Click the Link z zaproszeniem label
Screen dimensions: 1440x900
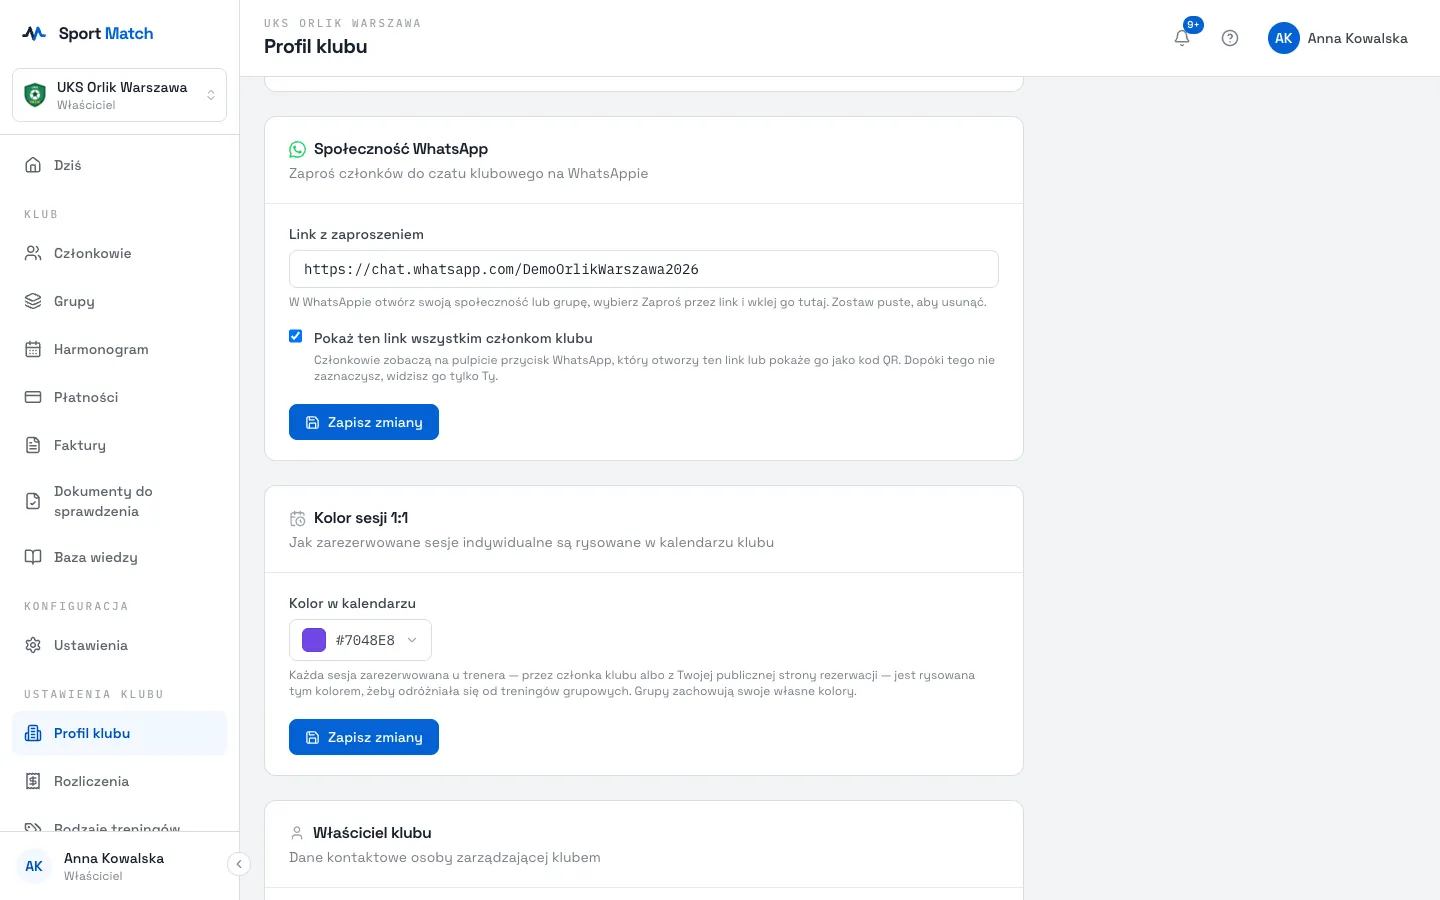coord(356,234)
